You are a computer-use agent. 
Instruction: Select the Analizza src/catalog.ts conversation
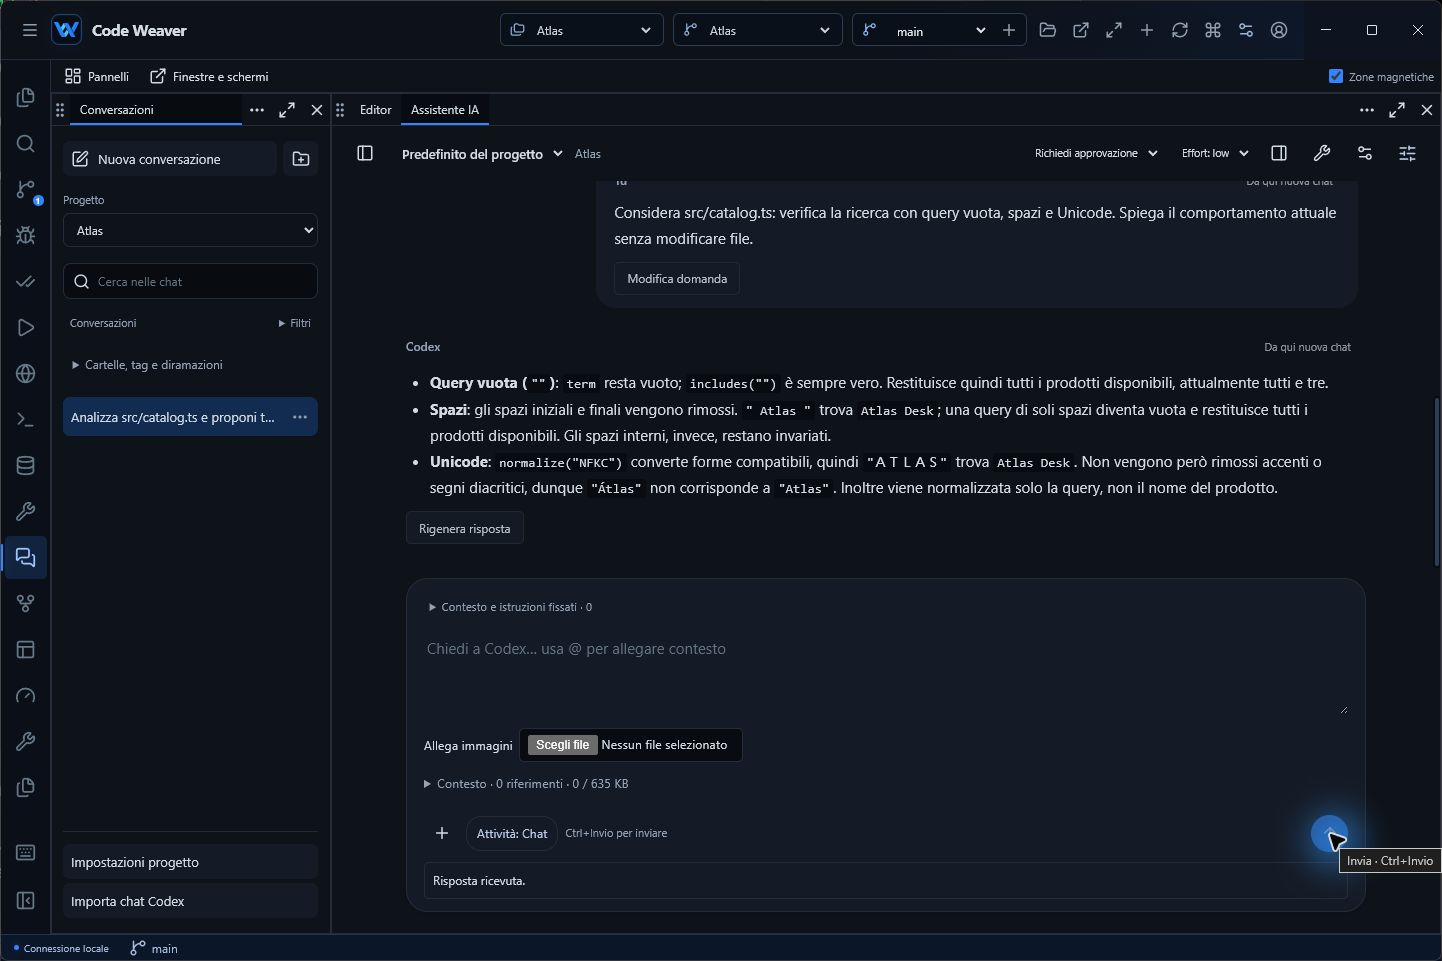coord(172,417)
